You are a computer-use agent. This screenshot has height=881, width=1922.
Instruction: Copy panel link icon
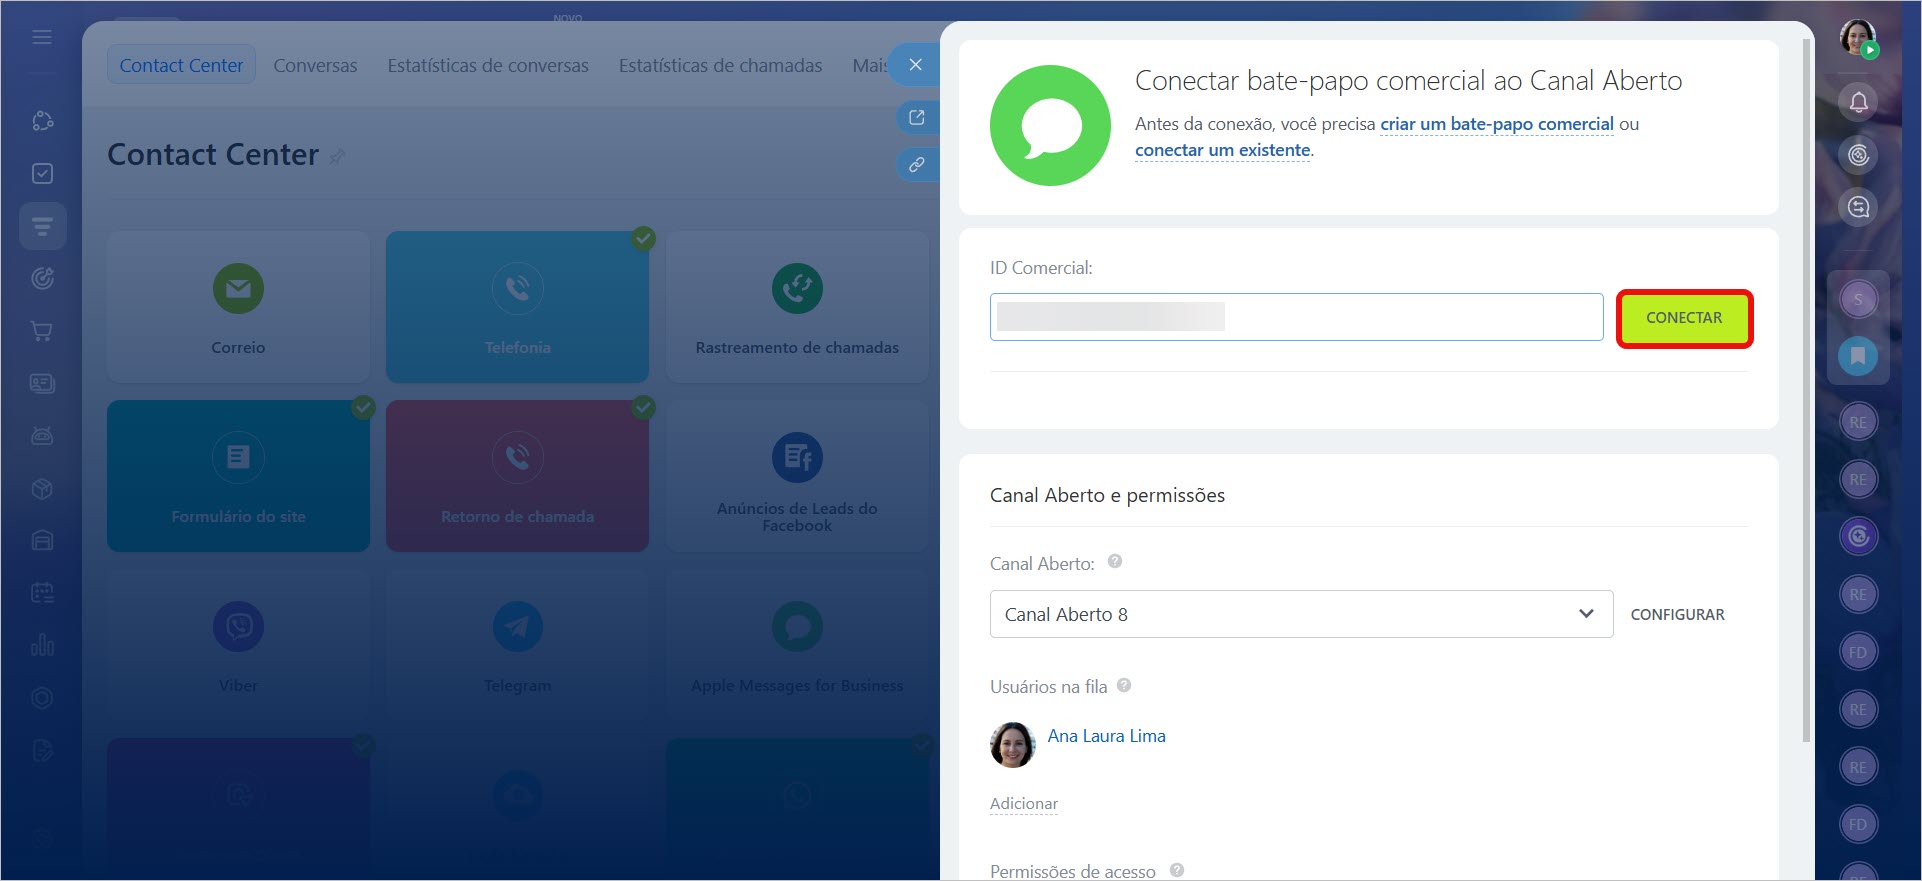(916, 164)
